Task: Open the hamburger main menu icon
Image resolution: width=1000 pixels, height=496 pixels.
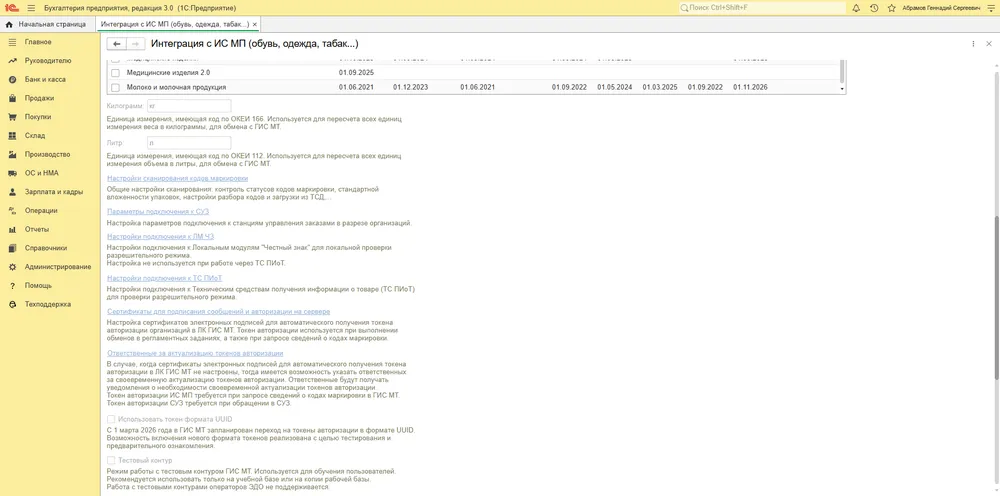Action: pos(31,8)
